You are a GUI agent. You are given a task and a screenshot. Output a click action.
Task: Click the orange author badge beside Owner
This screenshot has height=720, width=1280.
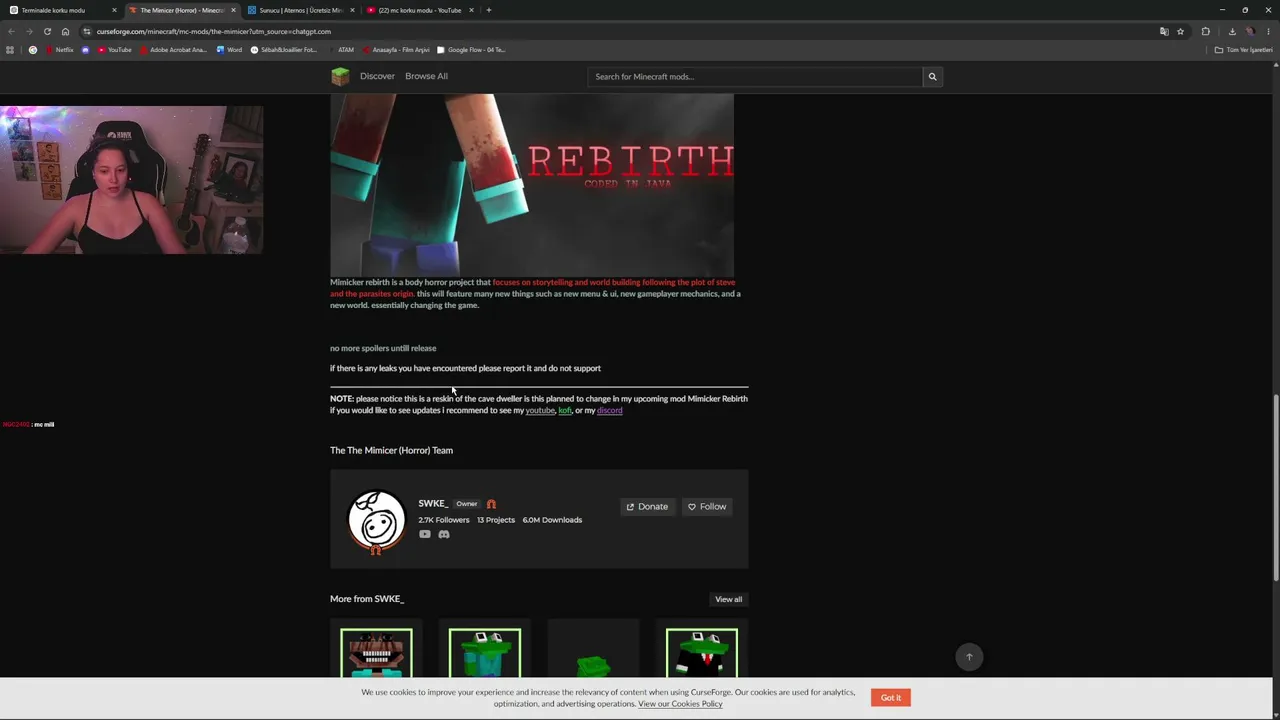491,504
